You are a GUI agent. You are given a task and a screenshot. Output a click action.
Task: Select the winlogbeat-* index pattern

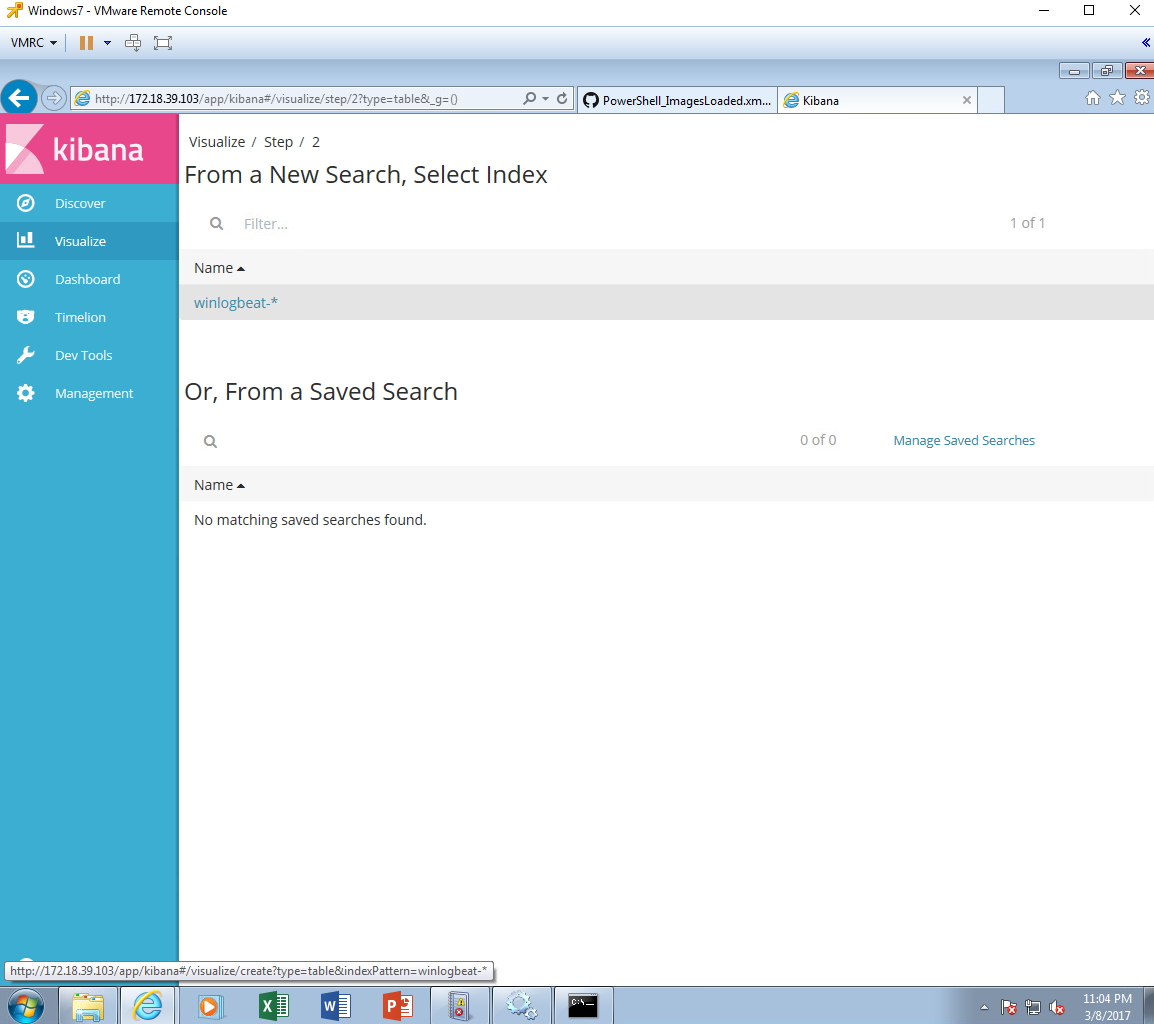236,303
